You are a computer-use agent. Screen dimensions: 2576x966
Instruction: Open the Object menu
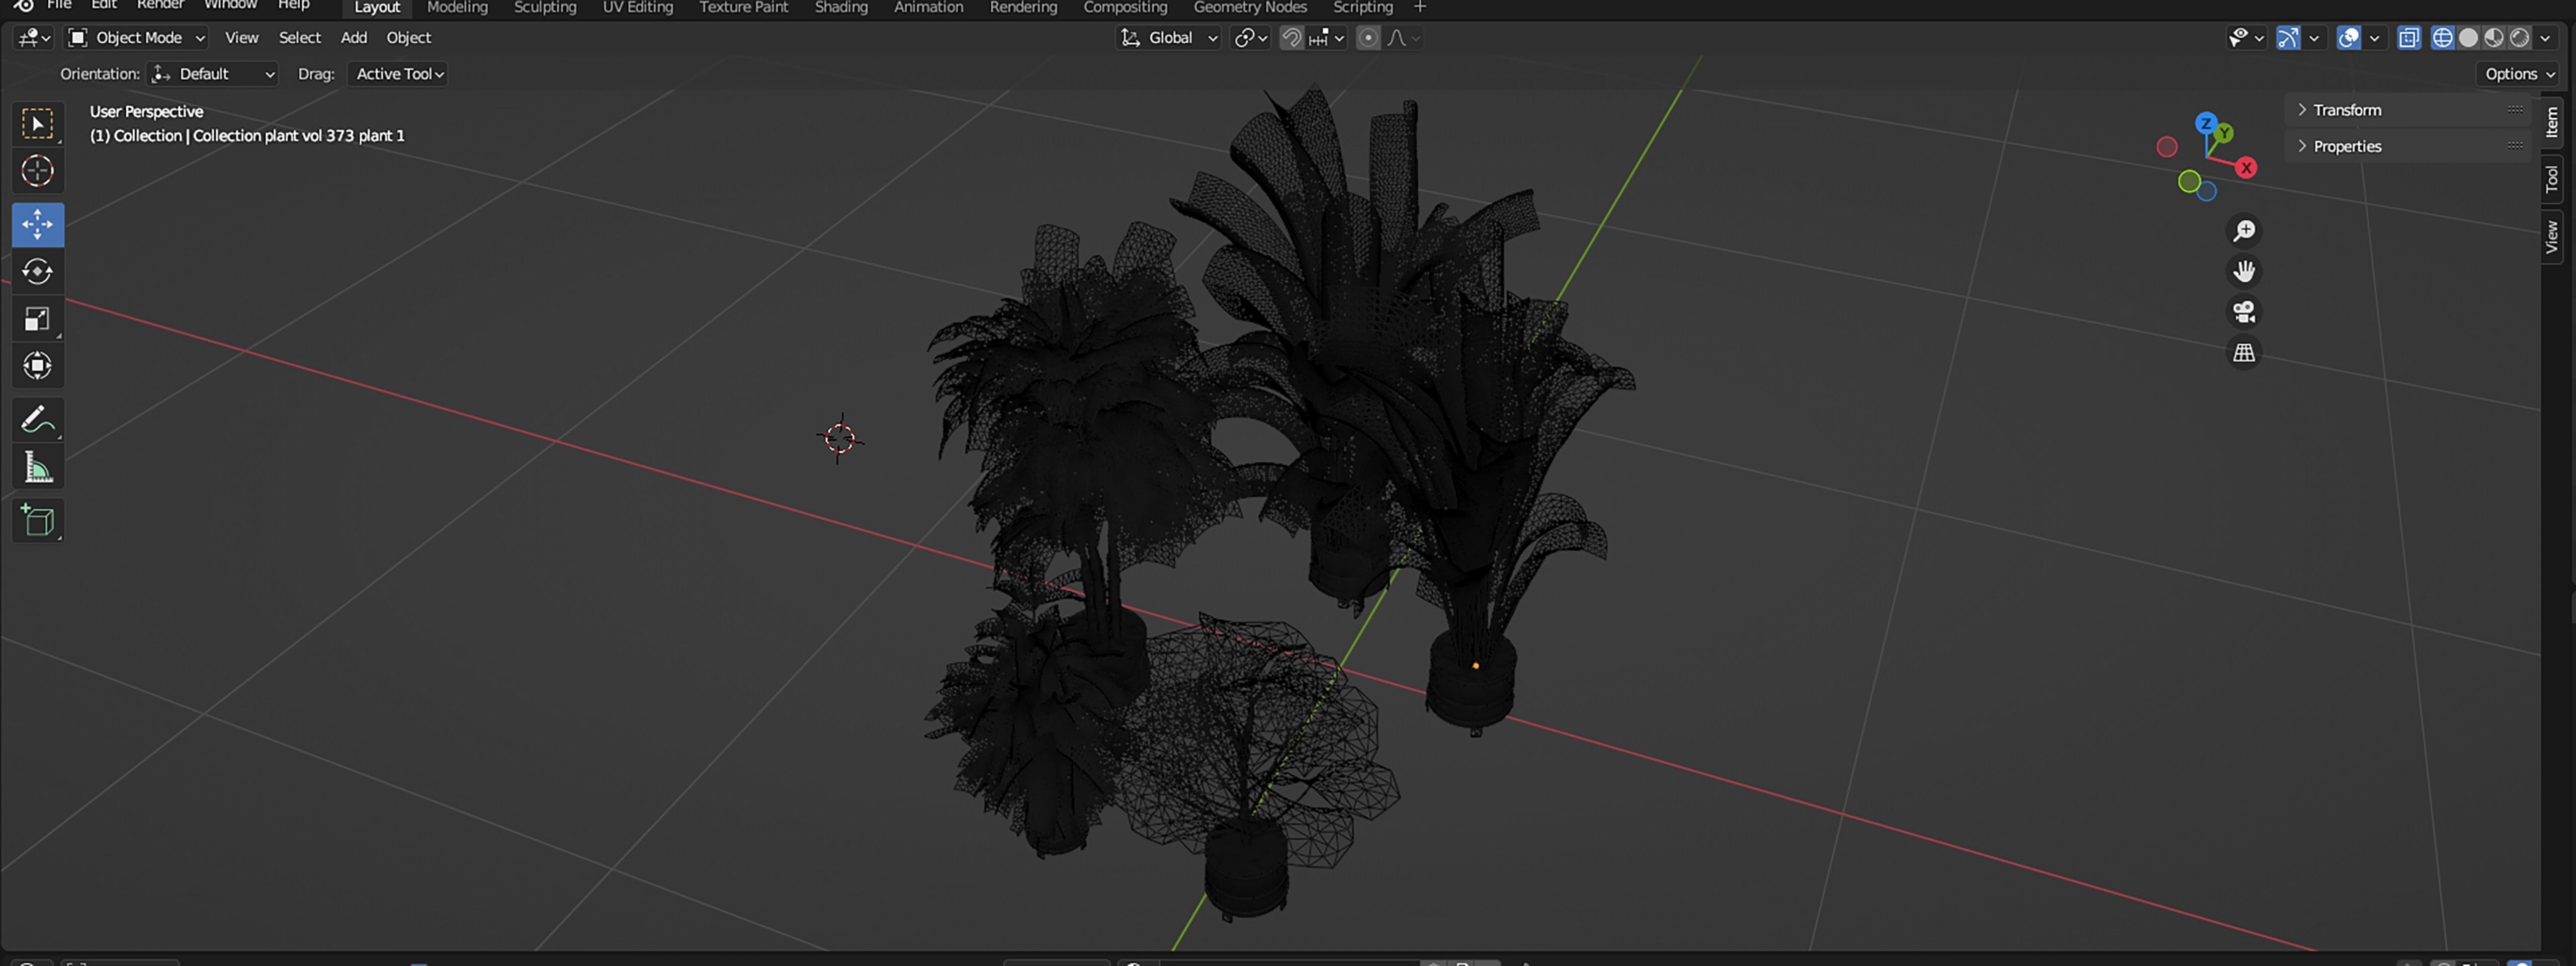coord(408,38)
